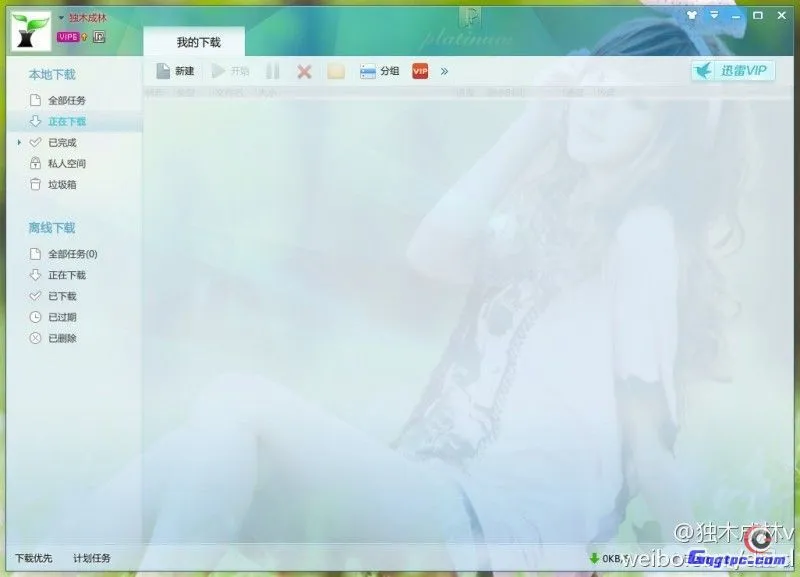This screenshot has height=577, width=800.
Task: Select 已过期 under 离线下载
Action: pyautogui.click(x=62, y=316)
